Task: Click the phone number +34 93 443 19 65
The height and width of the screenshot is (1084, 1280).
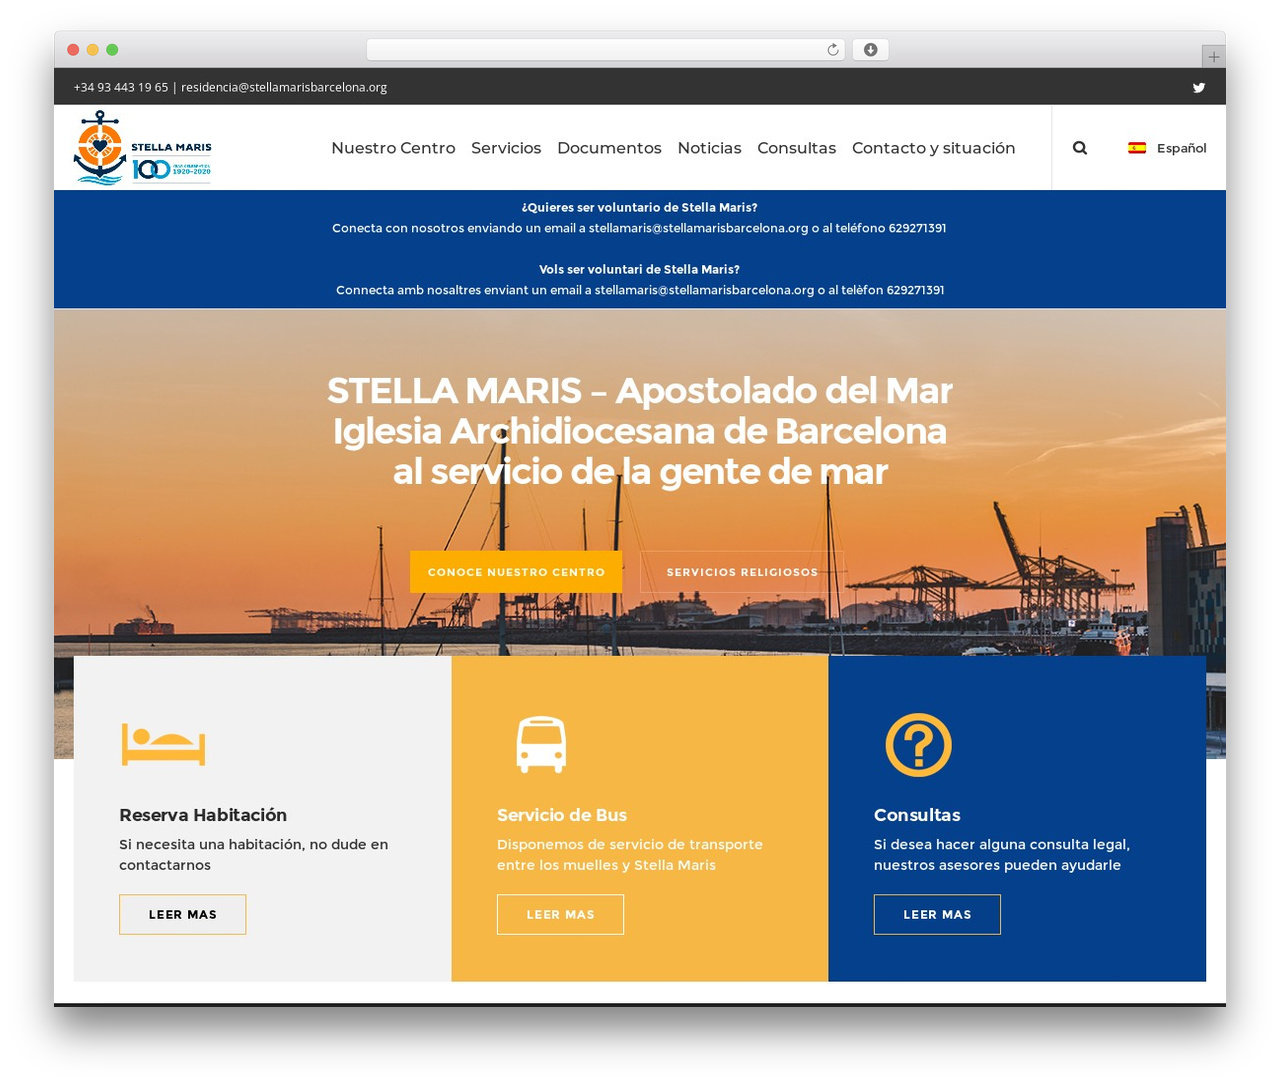Action: point(120,88)
